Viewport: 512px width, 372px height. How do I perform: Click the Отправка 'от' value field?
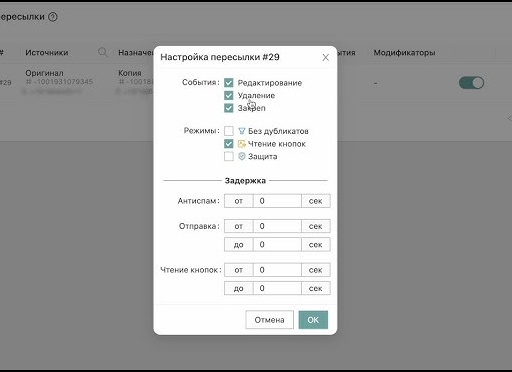click(277, 226)
